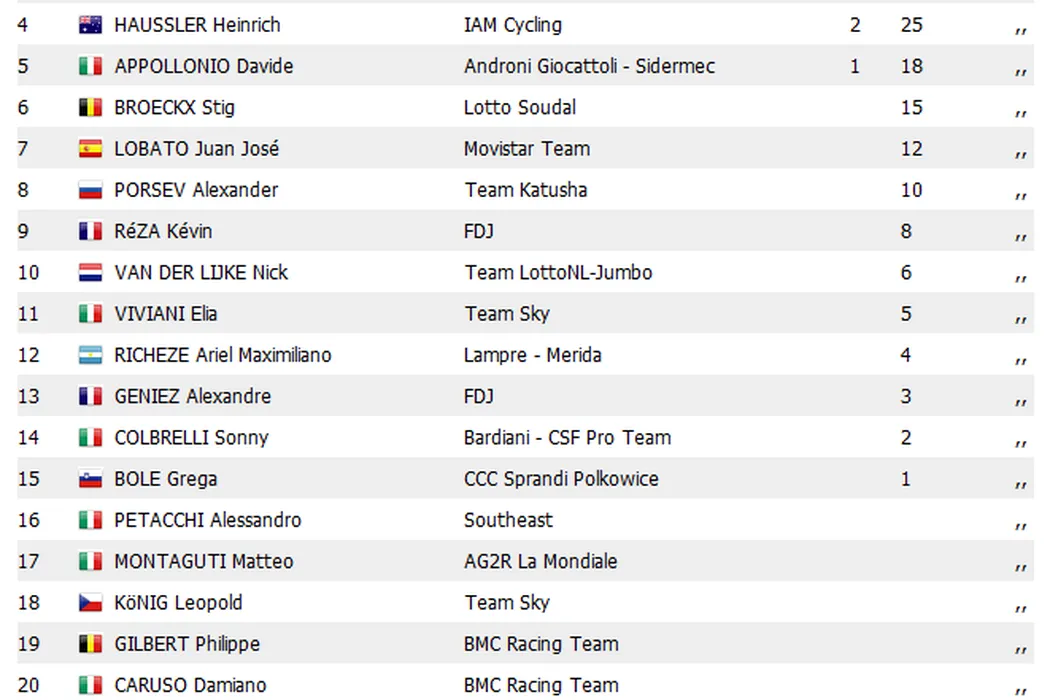Click Dutch flag beside Van der Lijke

coord(90,273)
